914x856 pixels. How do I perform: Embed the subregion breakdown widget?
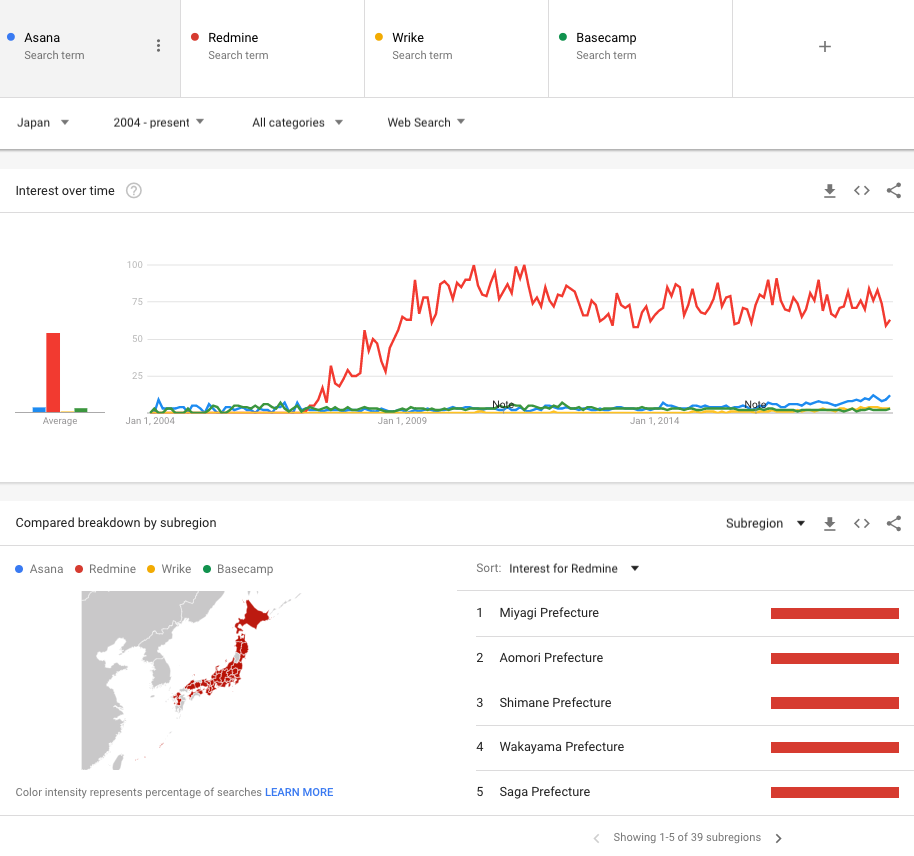(x=862, y=524)
